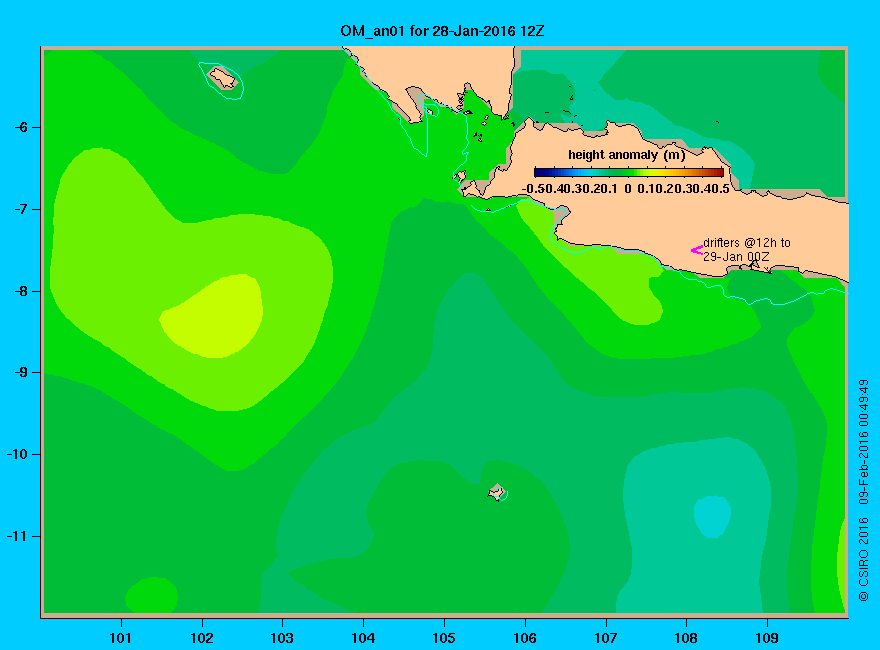Viewport: 880px width, 650px height.
Task: Click longitude axis label 109
Action: click(767, 638)
